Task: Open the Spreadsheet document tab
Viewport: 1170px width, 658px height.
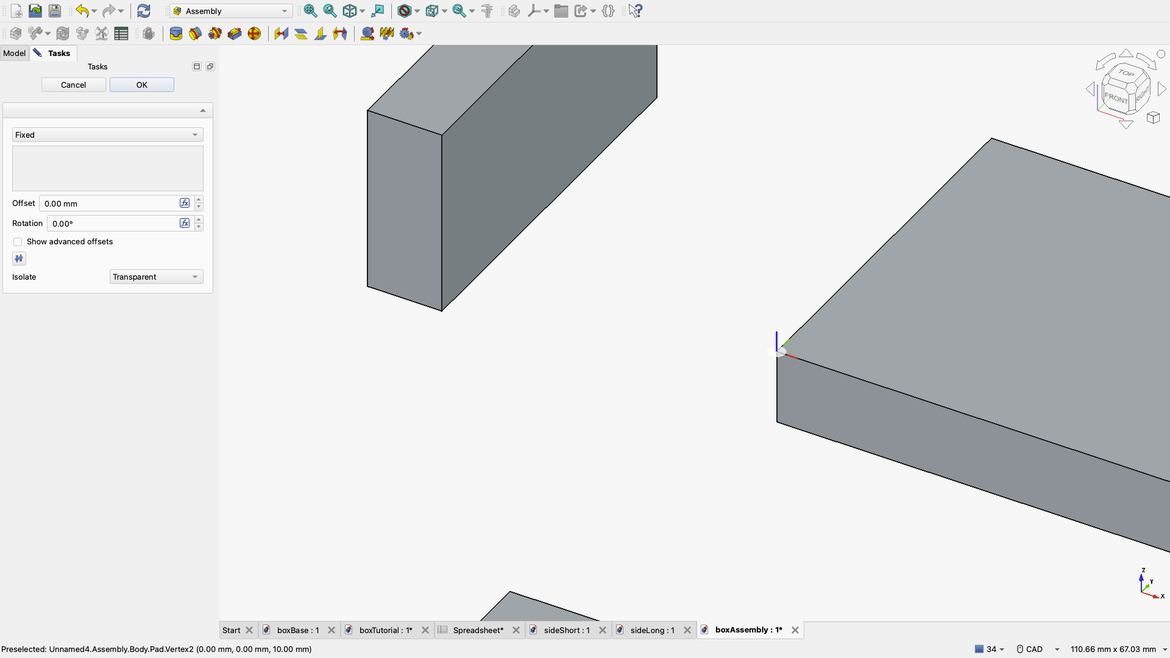Action: coord(478,630)
